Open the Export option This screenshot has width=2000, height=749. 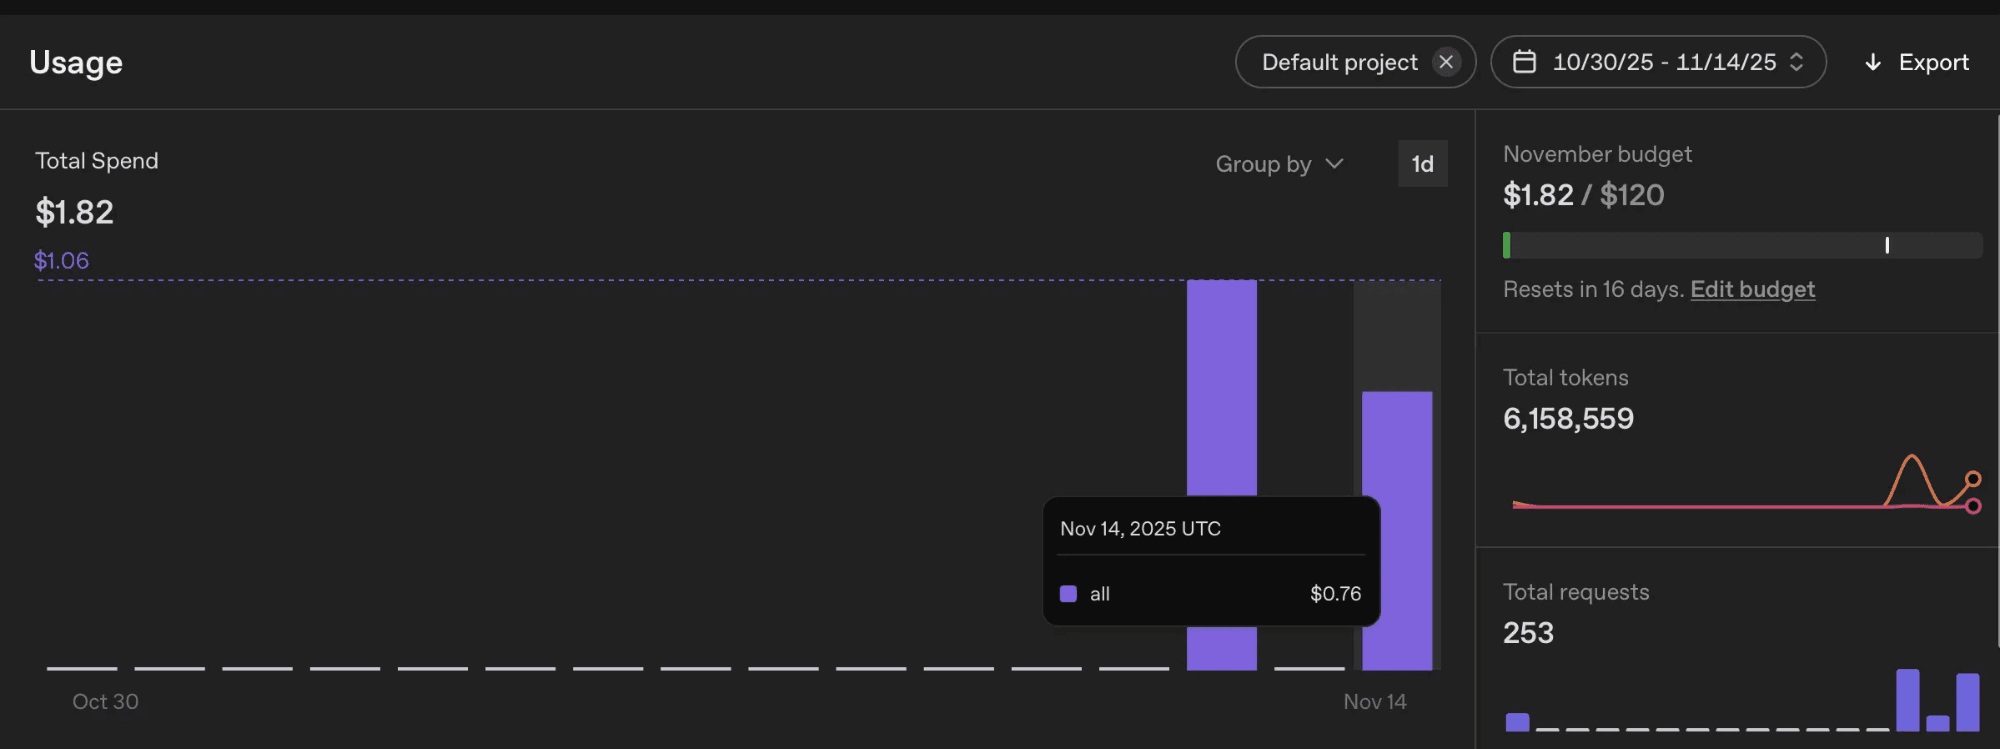pyautogui.click(x=1917, y=62)
